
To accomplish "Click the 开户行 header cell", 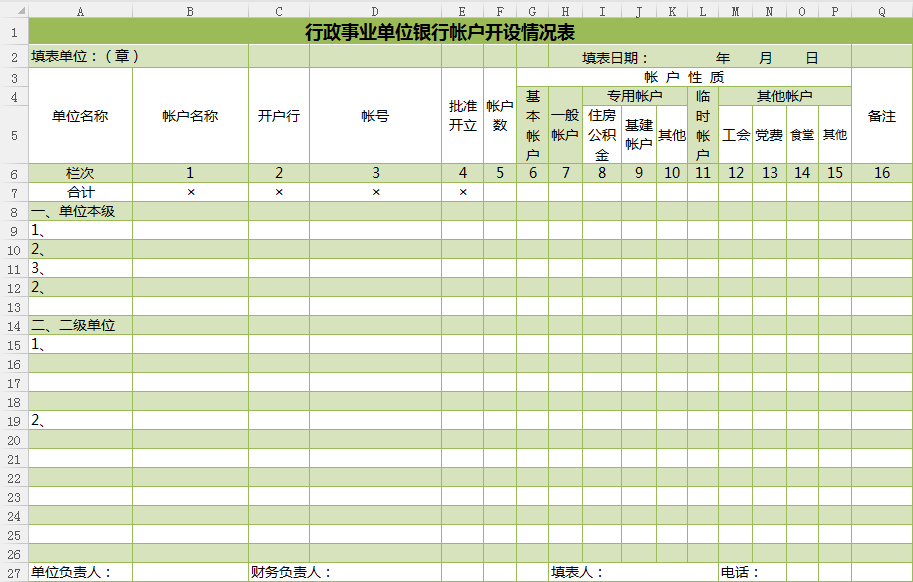I will pyautogui.click(x=279, y=116).
